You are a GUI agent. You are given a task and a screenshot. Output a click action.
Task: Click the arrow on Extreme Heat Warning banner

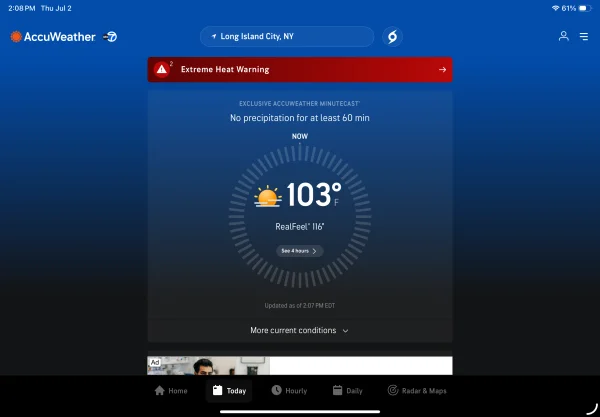pos(442,70)
